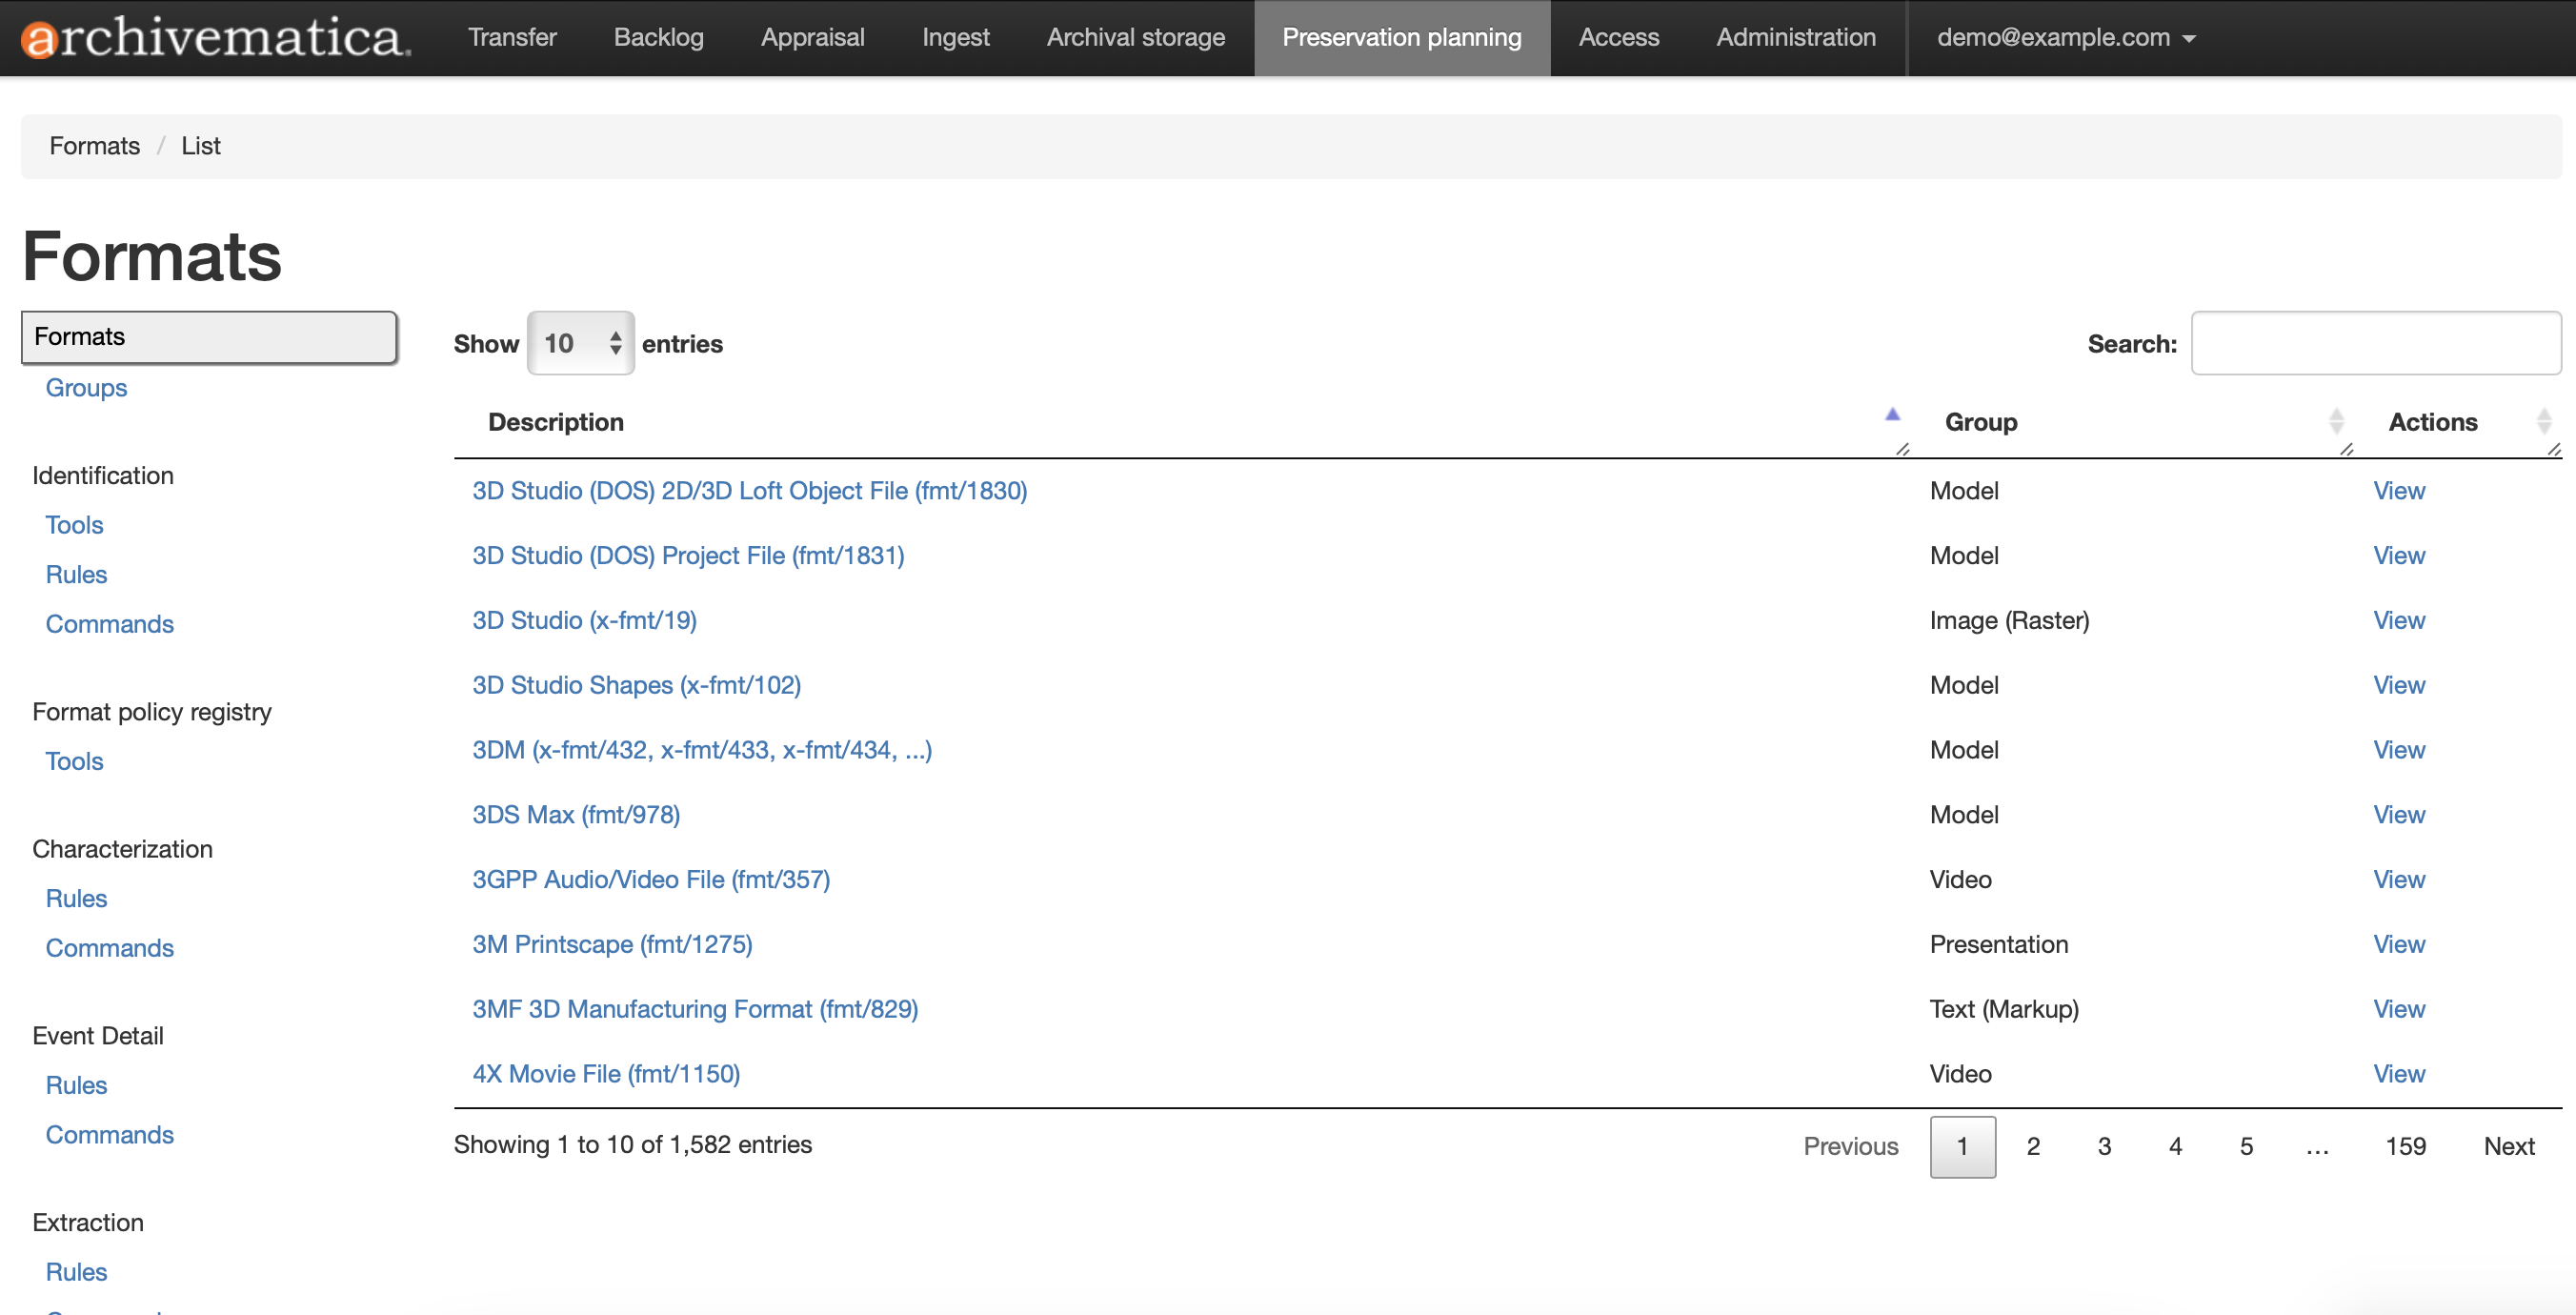Screen dimensions: 2576x1315
Task: Open the Administration tab
Action: [1795, 38]
